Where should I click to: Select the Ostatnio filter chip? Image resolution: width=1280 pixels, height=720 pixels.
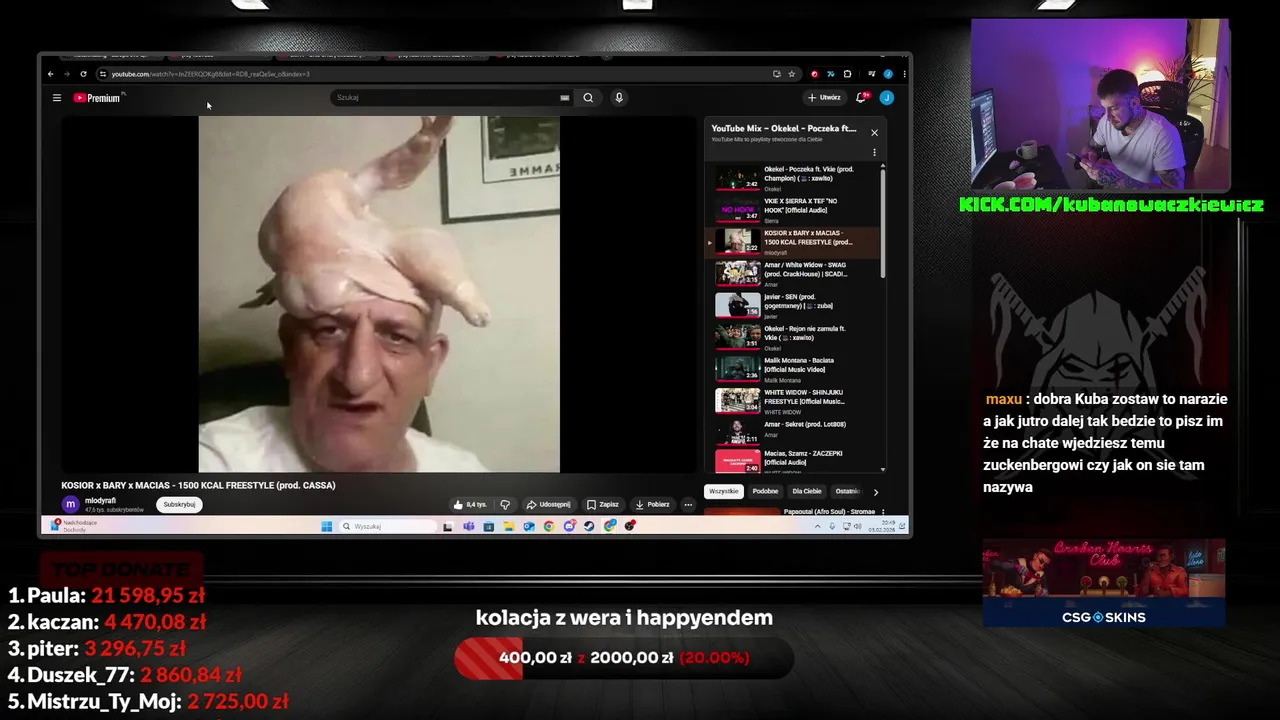click(847, 491)
